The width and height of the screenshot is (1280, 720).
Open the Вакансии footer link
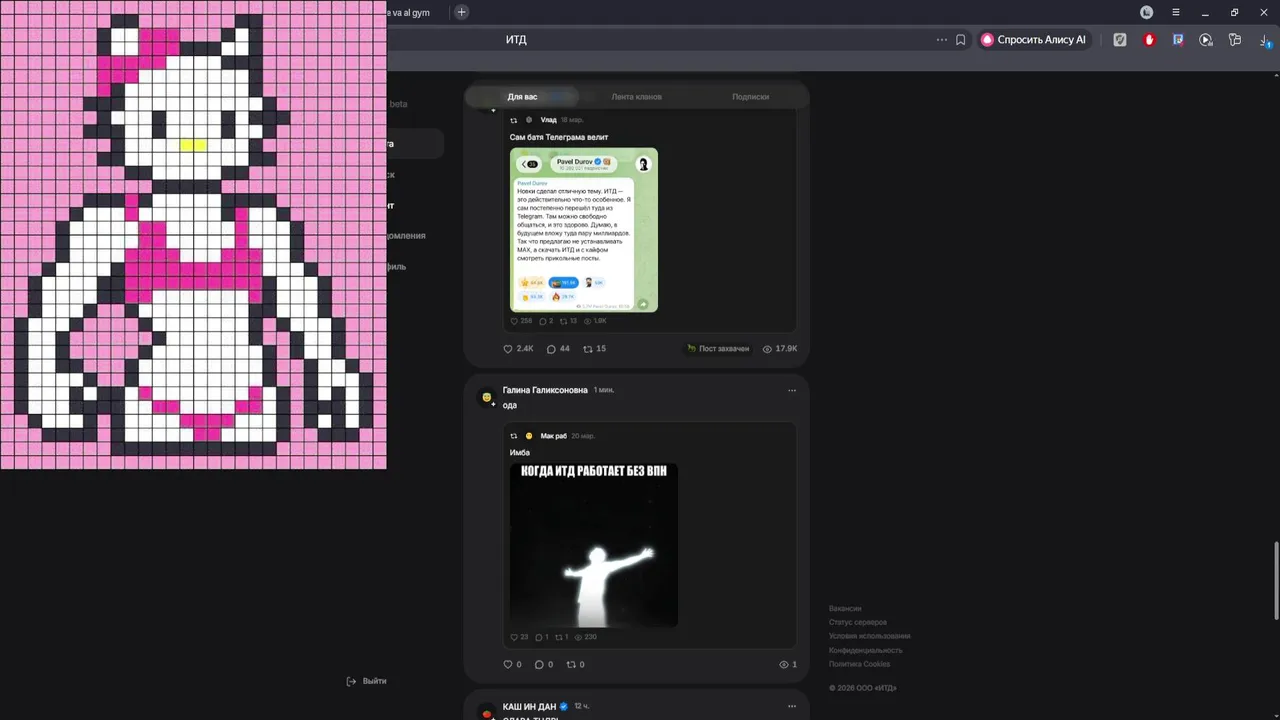click(845, 609)
